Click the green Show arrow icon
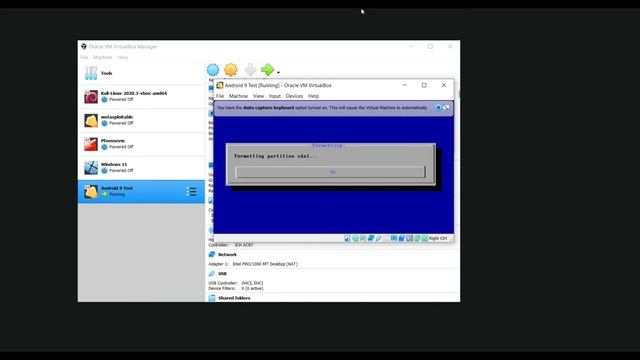The image size is (640, 360). coord(268,70)
